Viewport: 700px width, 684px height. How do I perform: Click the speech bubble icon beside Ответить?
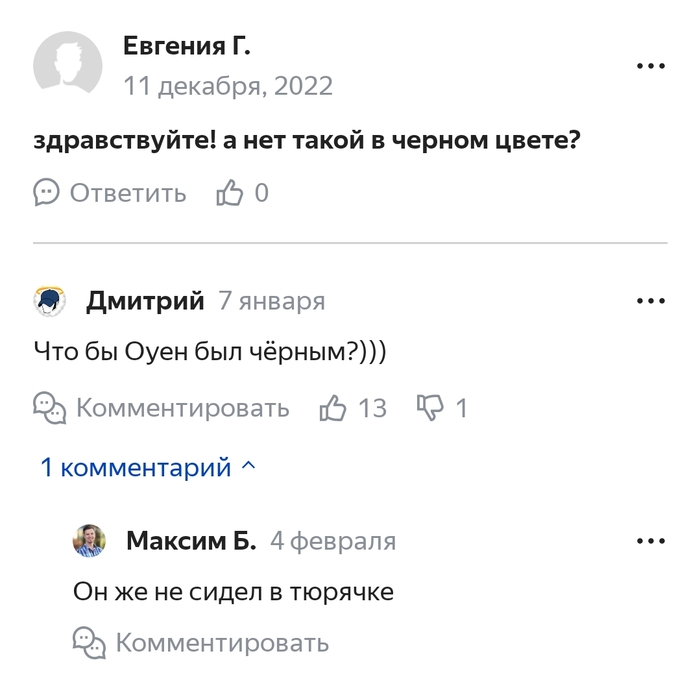[x=47, y=193]
